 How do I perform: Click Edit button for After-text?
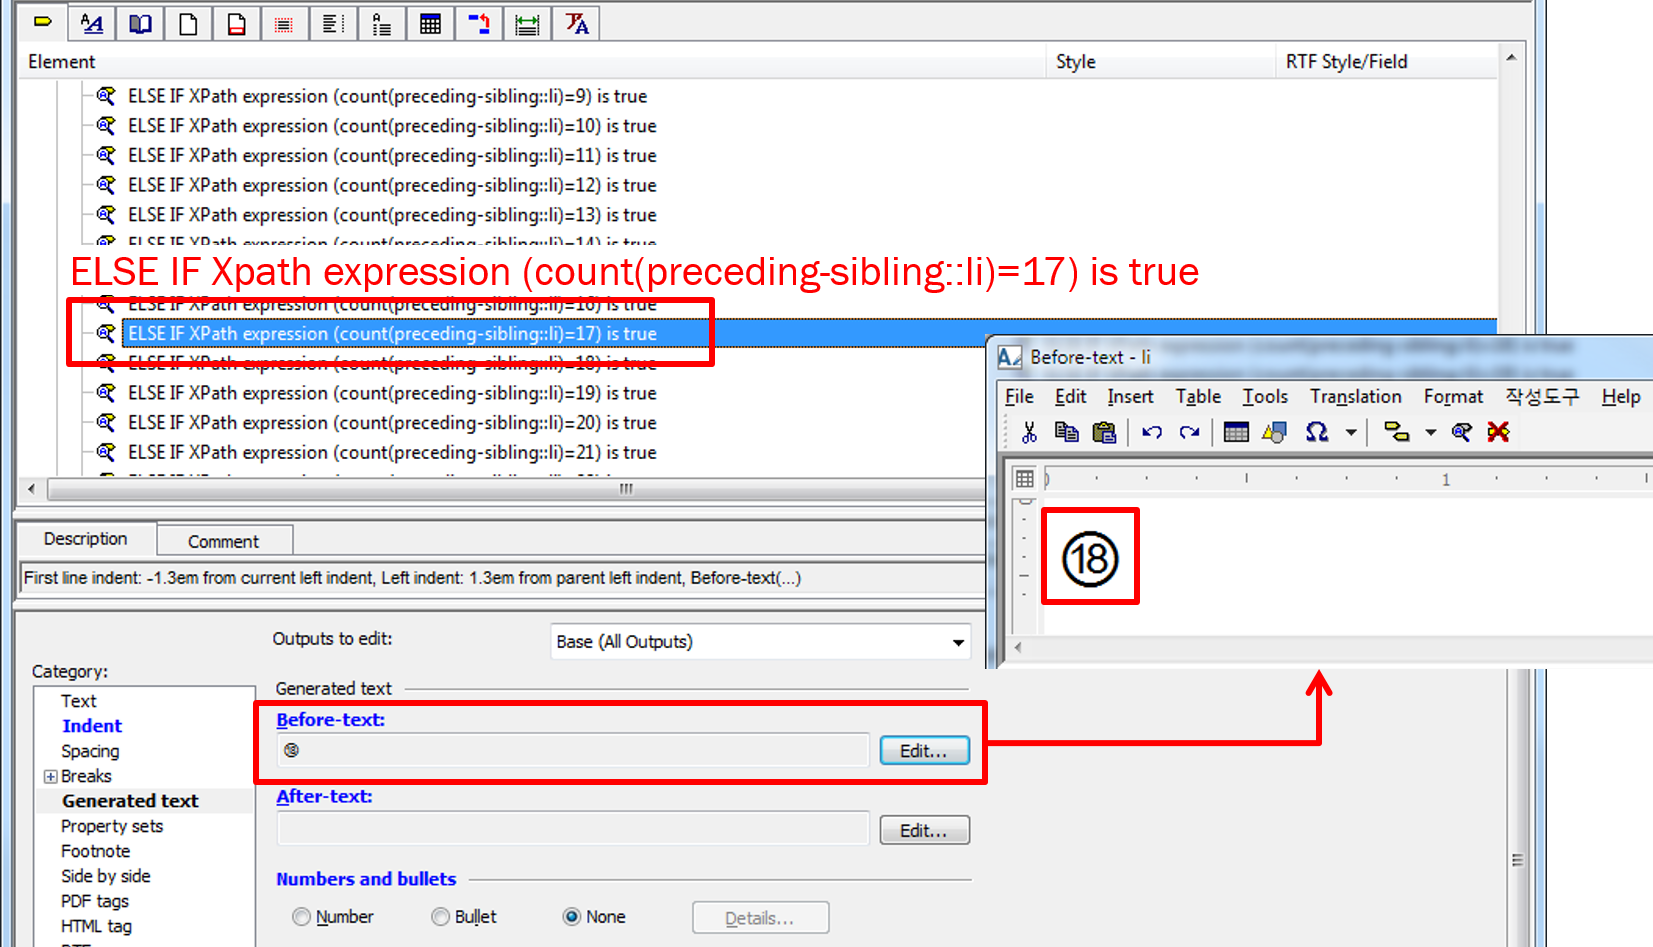point(924,831)
